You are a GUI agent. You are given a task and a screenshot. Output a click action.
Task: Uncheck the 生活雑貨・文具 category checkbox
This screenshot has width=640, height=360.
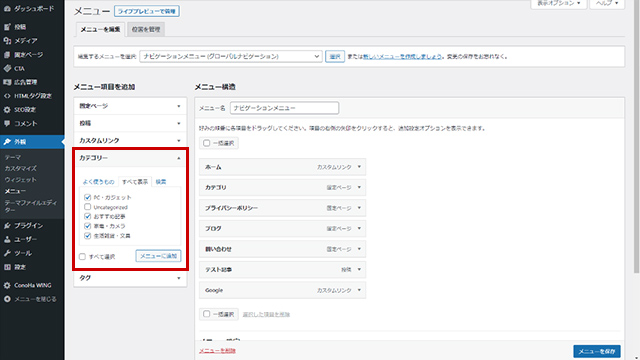(x=87, y=236)
